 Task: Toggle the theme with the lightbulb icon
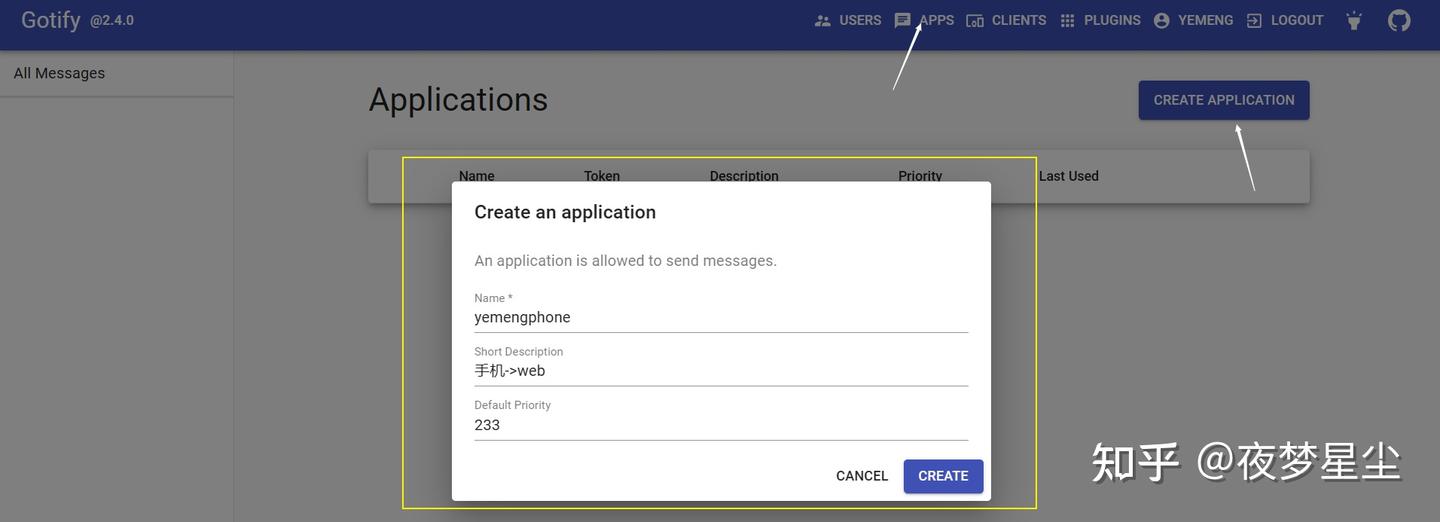(1354, 20)
